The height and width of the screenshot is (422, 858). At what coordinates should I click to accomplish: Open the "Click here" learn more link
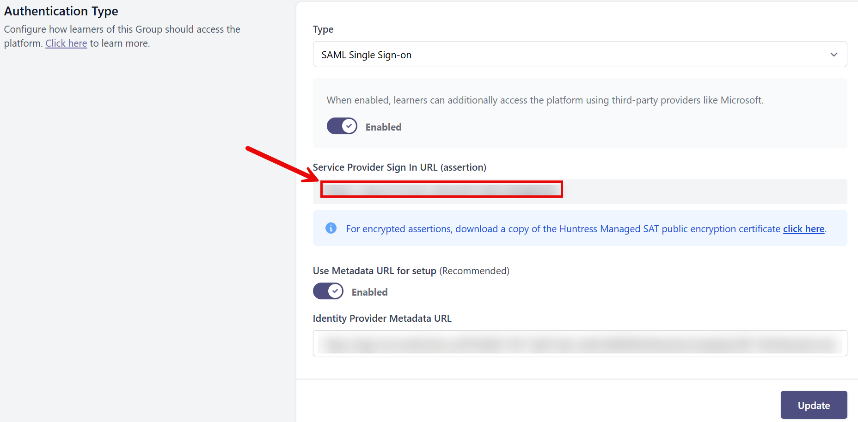tap(66, 43)
